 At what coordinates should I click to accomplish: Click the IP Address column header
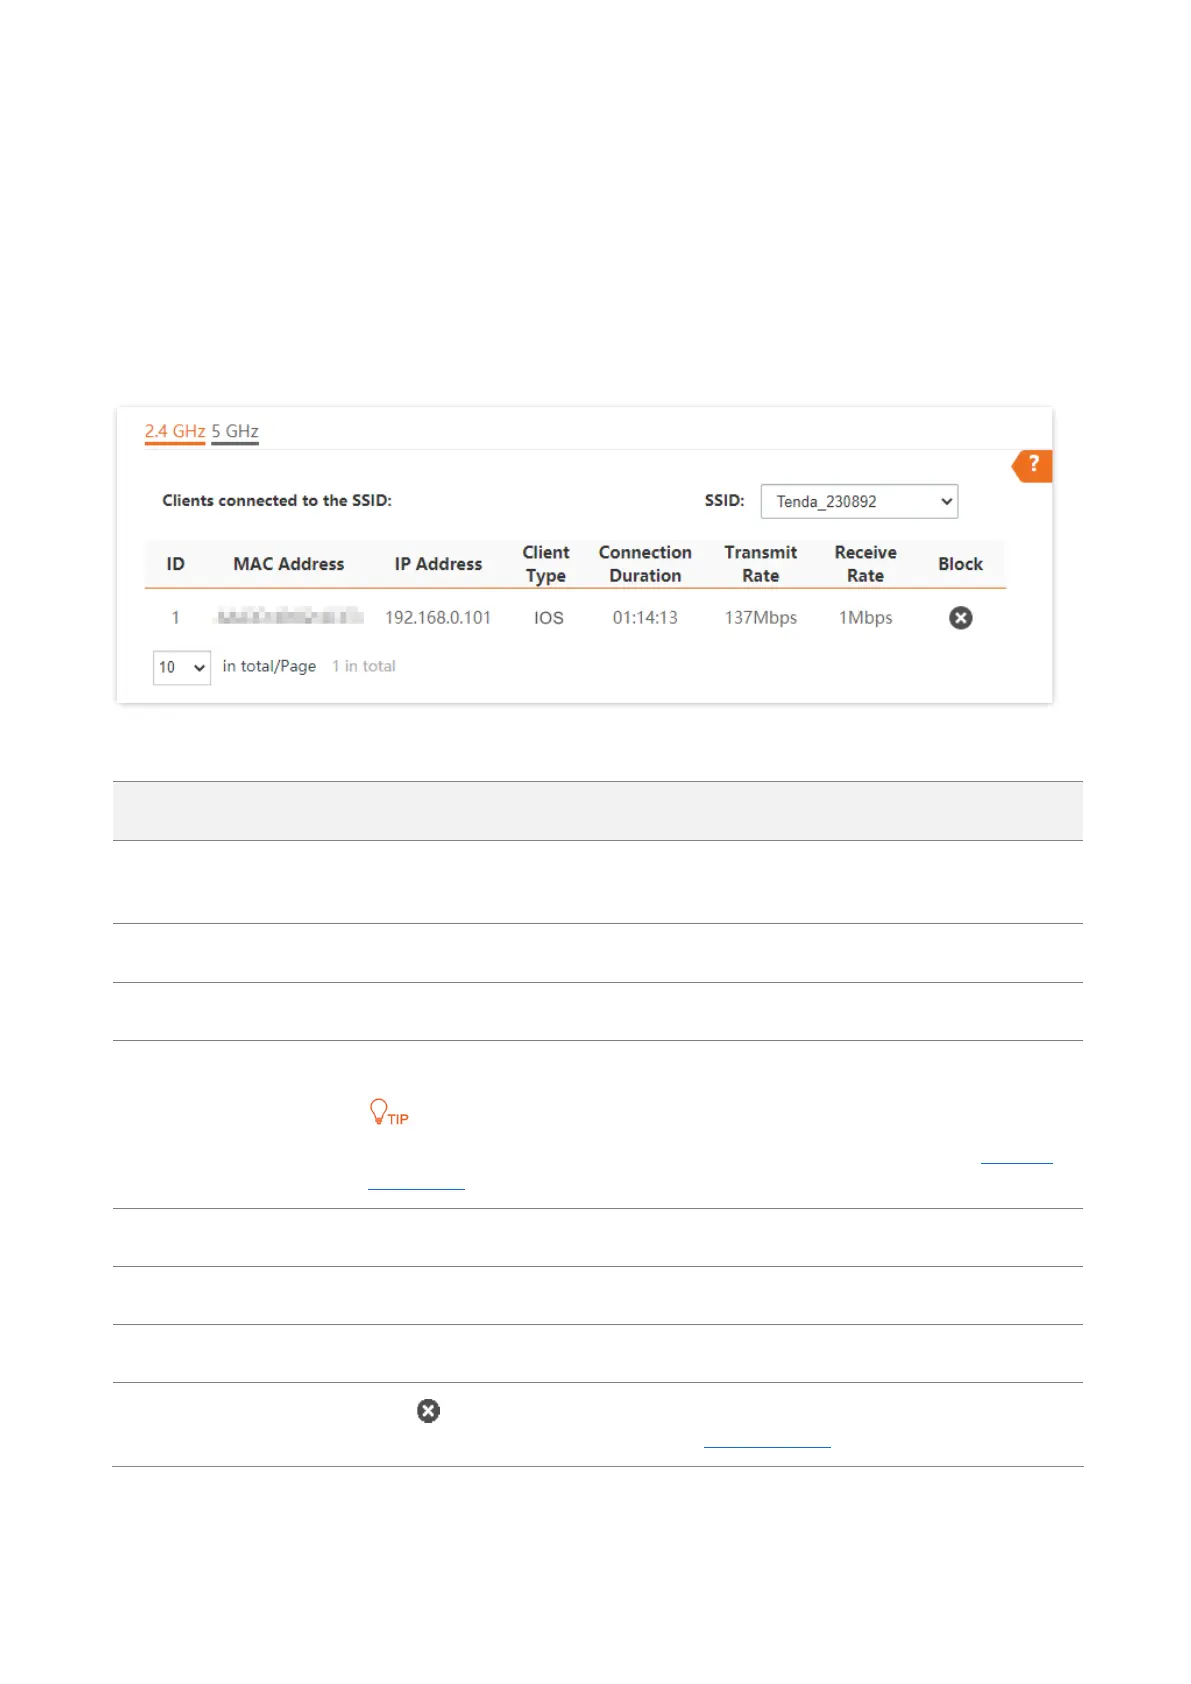click(x=438, y=564)
